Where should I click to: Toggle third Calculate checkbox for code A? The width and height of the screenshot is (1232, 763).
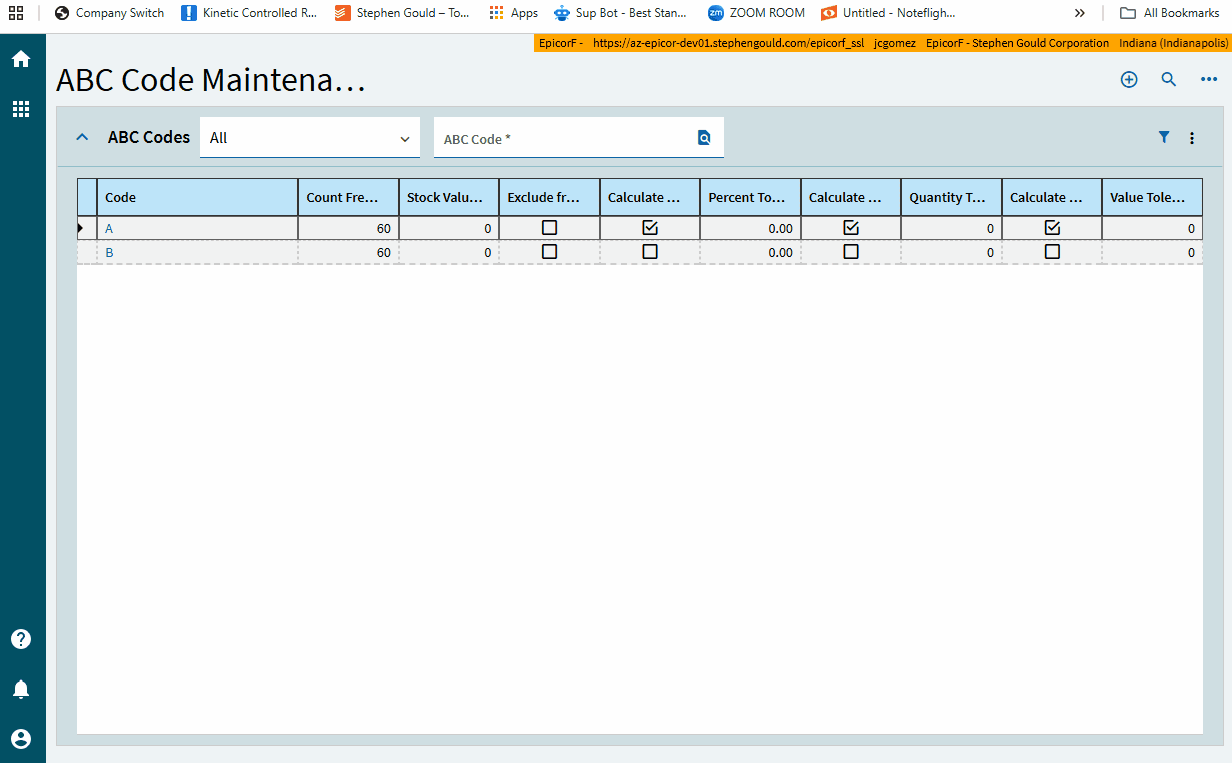pos(1052,228)
